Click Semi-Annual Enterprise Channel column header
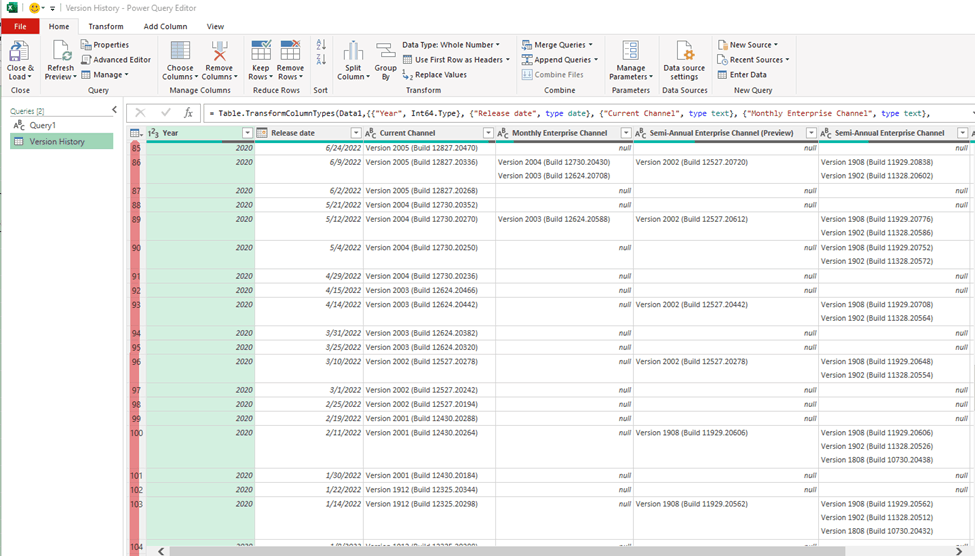Screen dimensions: 975x556 (x=894, y=133)
